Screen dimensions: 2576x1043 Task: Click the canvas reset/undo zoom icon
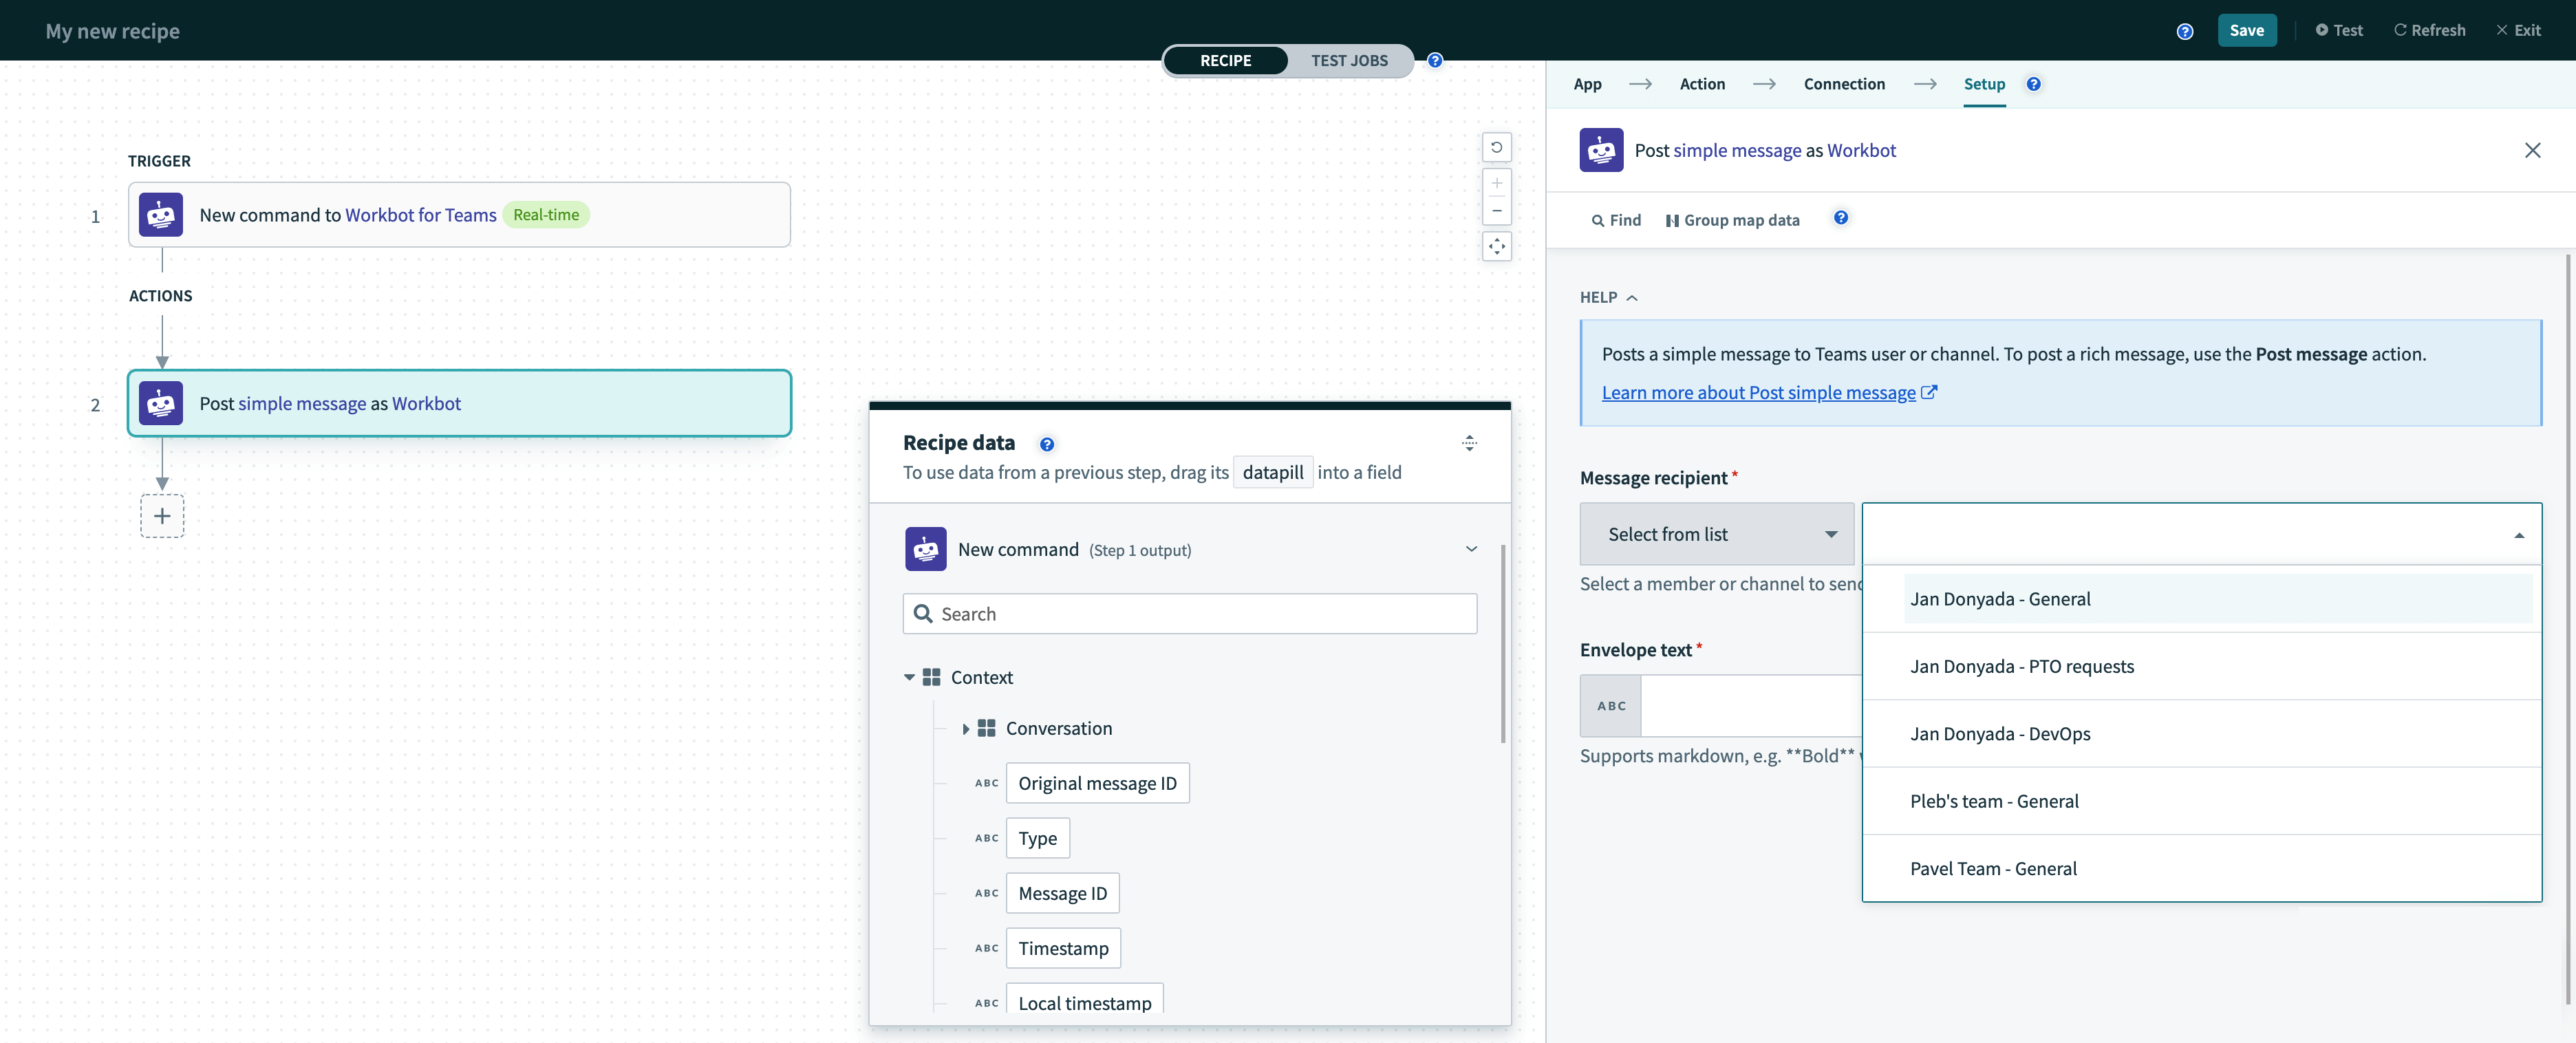1496,147
